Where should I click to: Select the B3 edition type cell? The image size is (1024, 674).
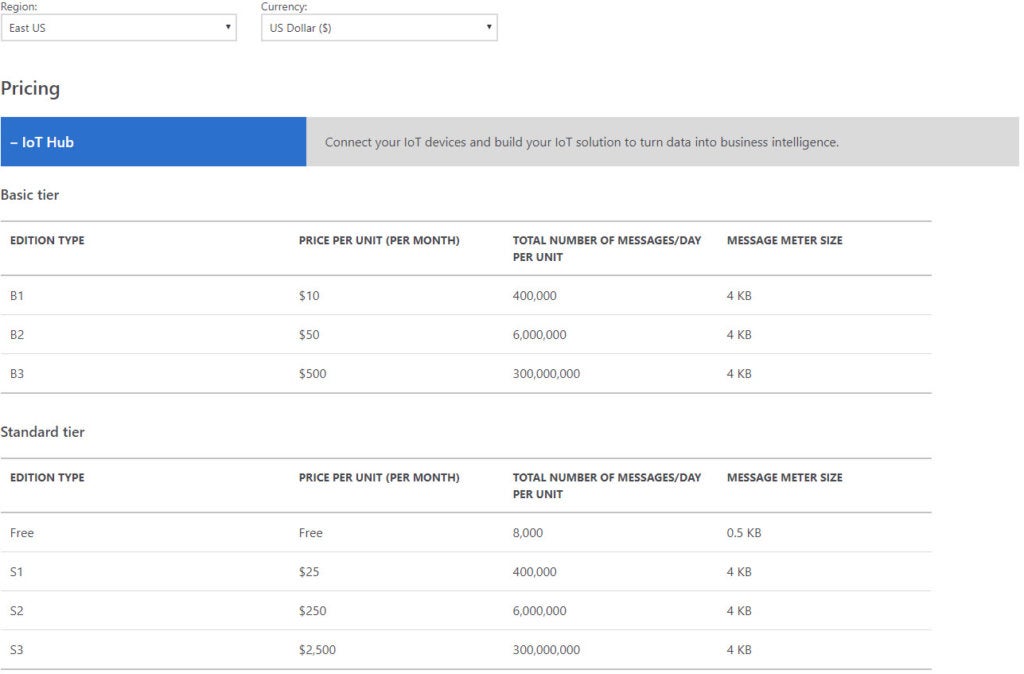click(17, 374)
